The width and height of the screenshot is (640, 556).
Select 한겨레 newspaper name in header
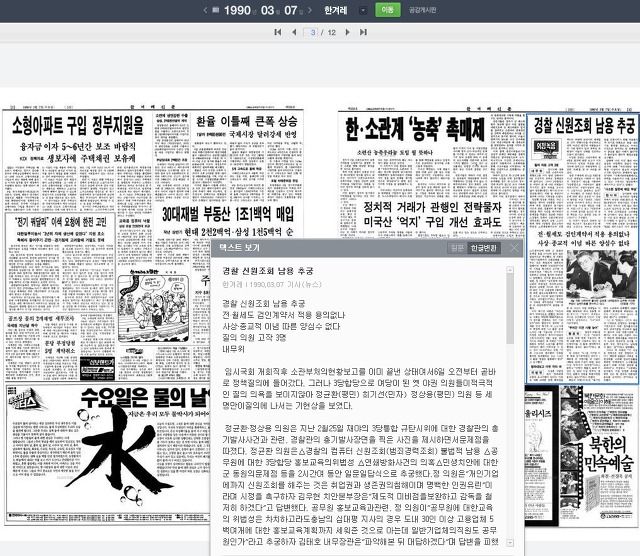336,10
